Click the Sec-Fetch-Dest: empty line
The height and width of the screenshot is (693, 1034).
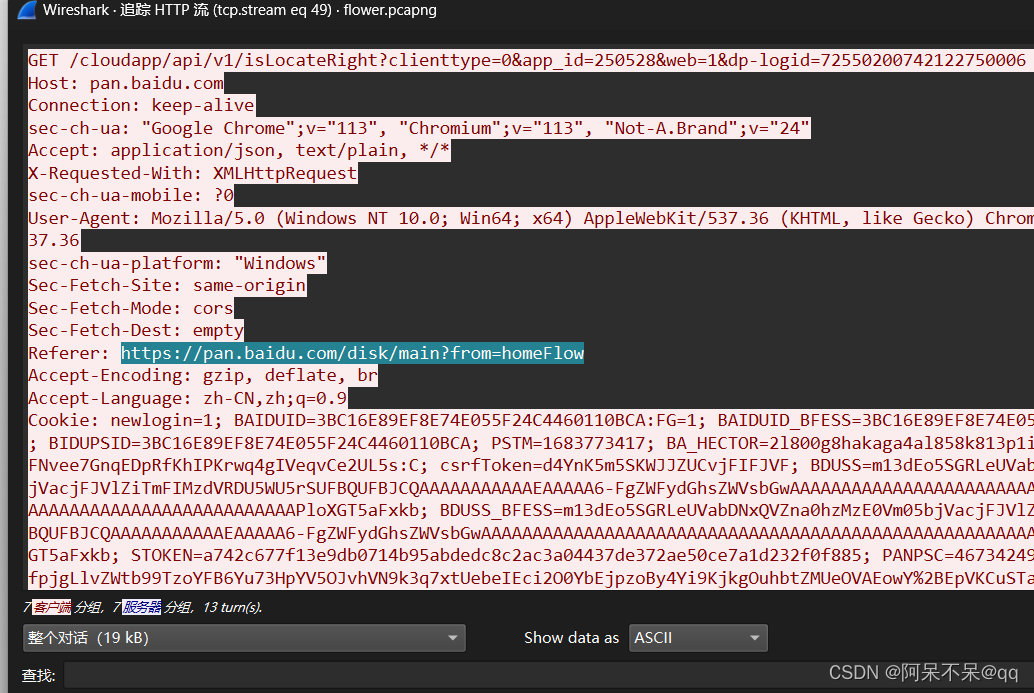[136, 330]
